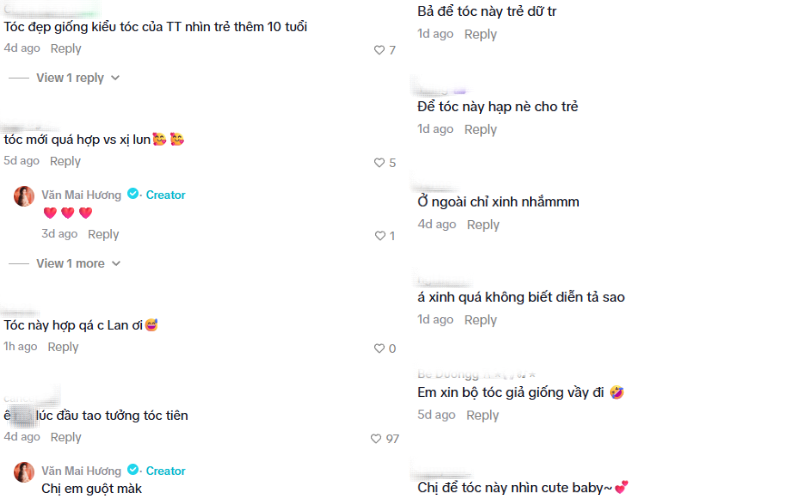Screen dimensions: 800x500
Task: Open Văn Mai Hương's avatar on heart reply
Action: click(24, 196)
